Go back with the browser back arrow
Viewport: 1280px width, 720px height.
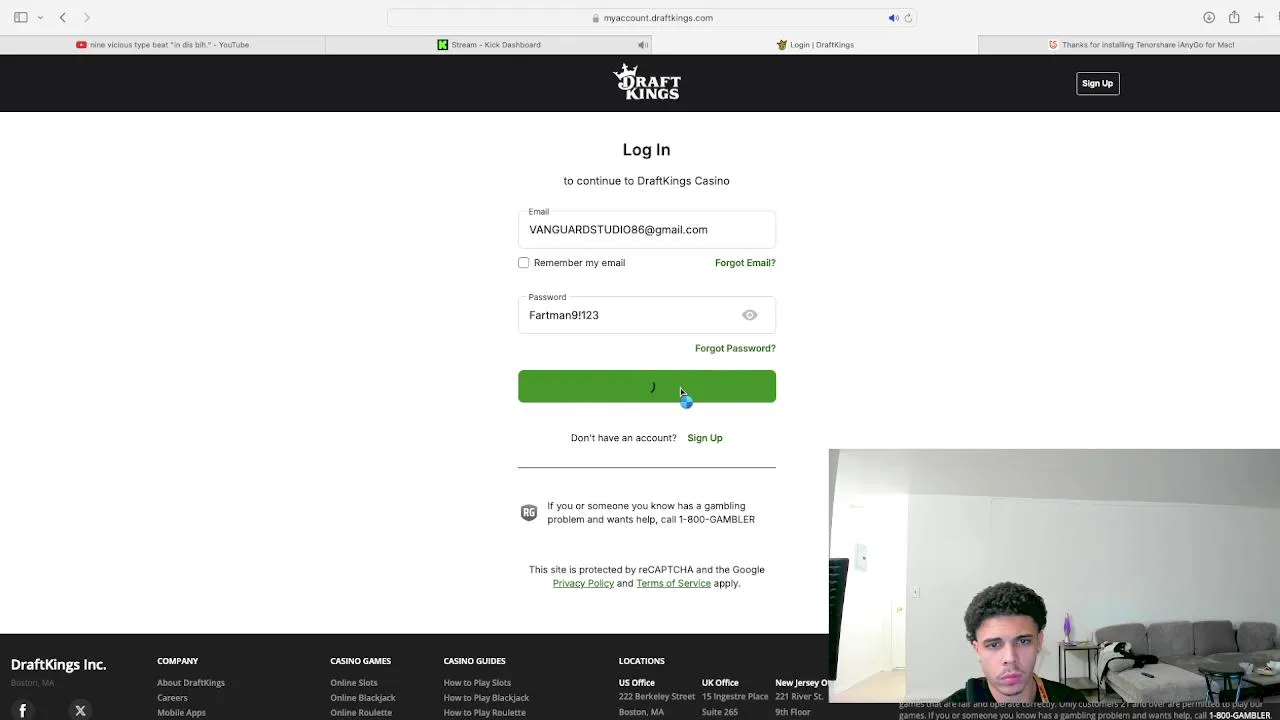click(63, 17)
